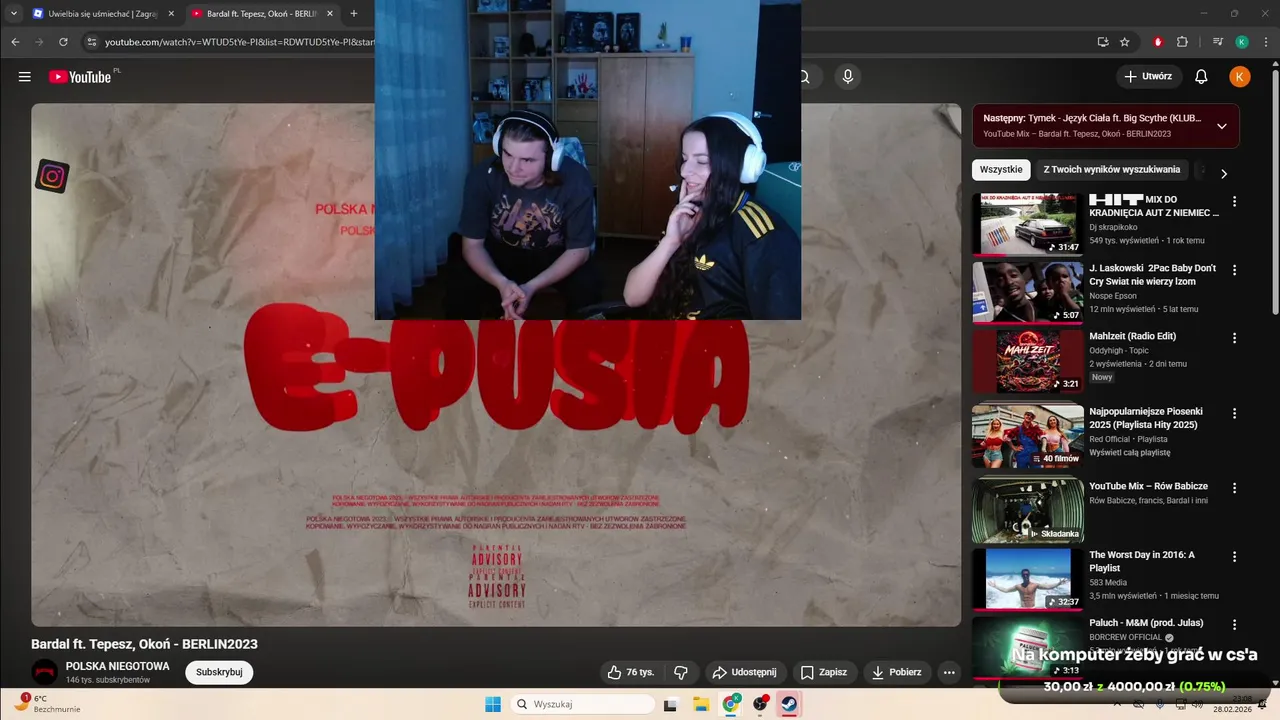
Task: Open YouTube notifications bell
Action: click(x=1201, y=77)
